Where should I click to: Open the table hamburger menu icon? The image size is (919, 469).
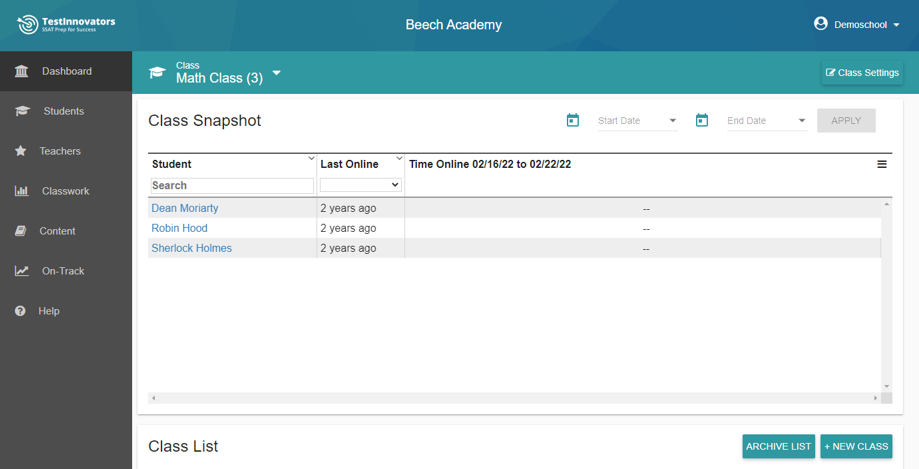881,164
